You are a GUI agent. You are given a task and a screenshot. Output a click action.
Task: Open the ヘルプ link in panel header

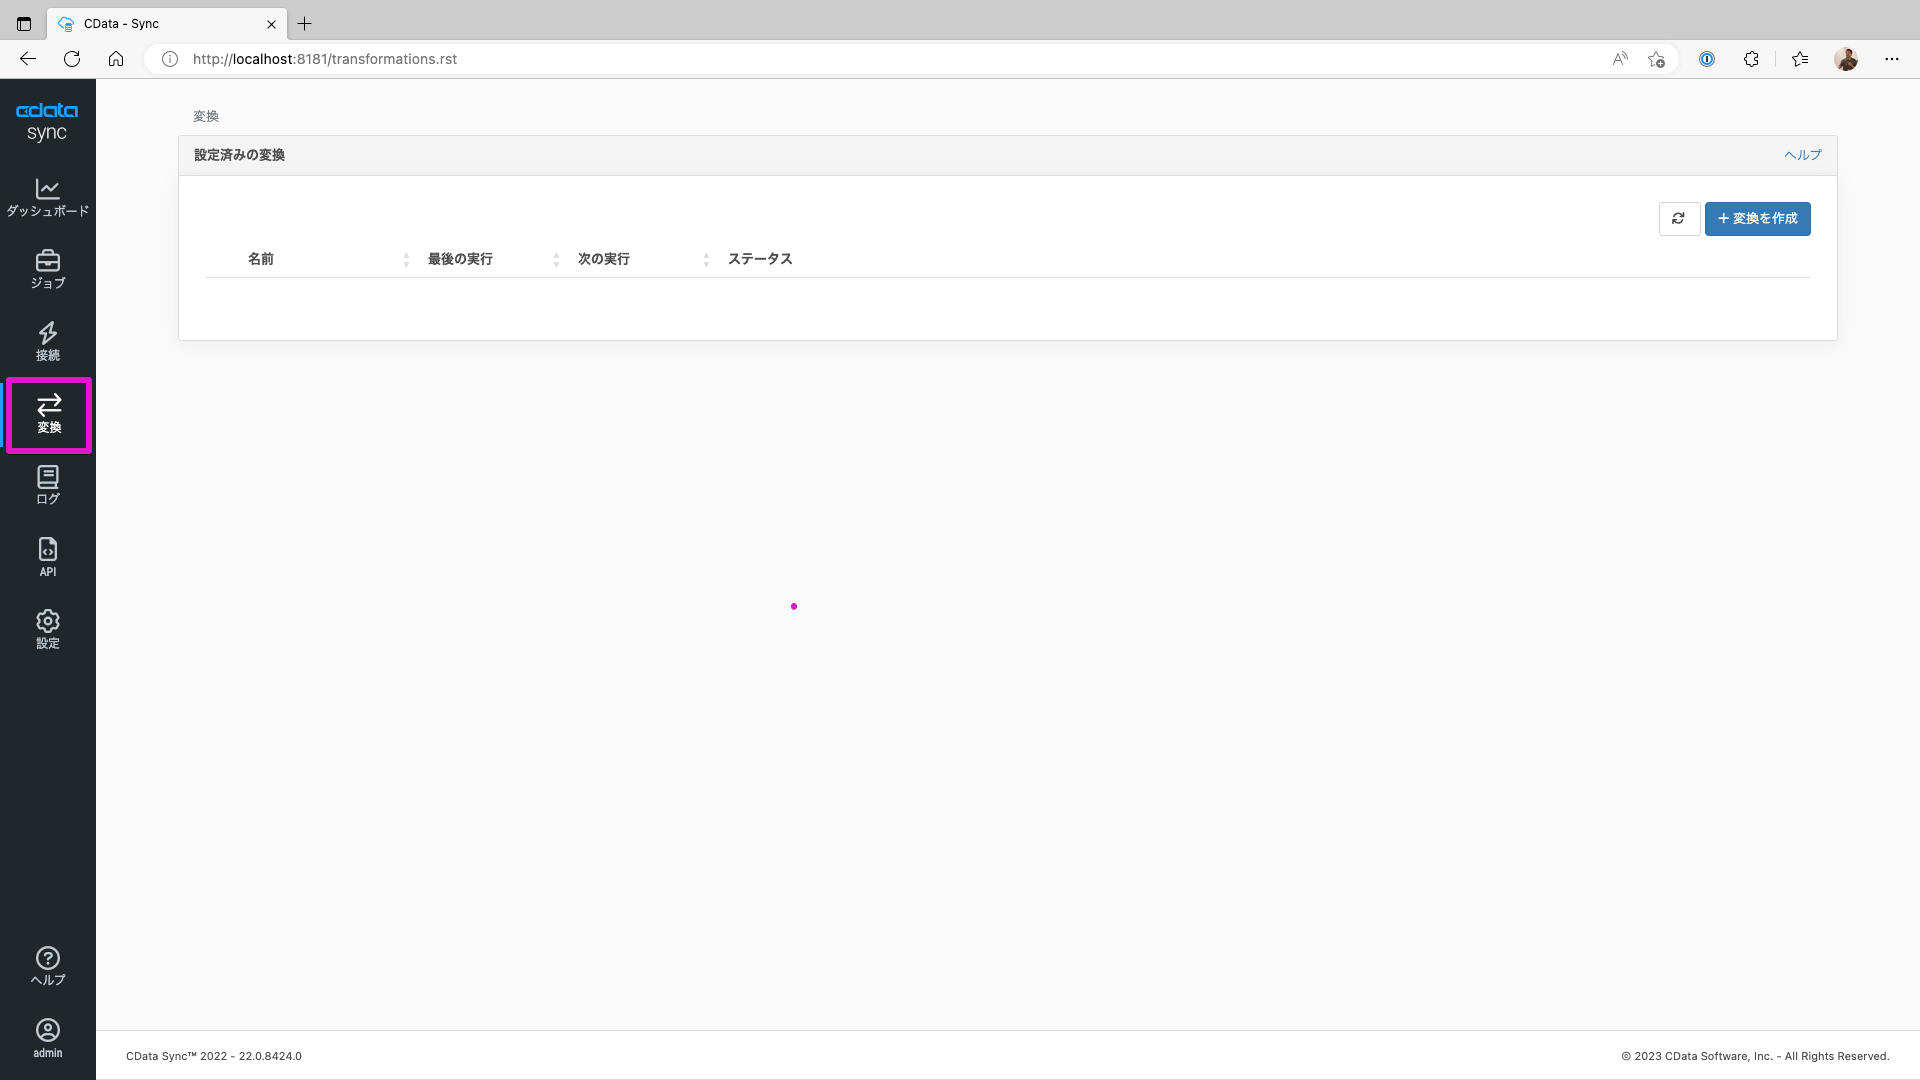[x=1802, y=155]
